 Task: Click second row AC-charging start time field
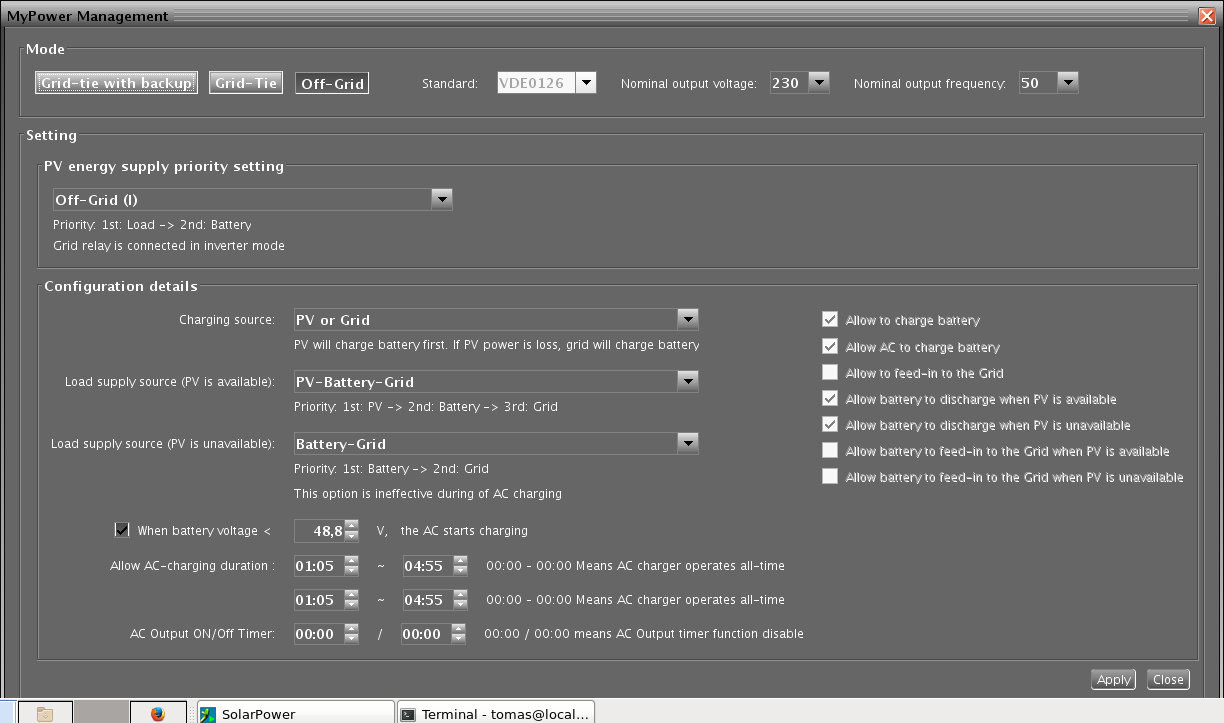319,600
